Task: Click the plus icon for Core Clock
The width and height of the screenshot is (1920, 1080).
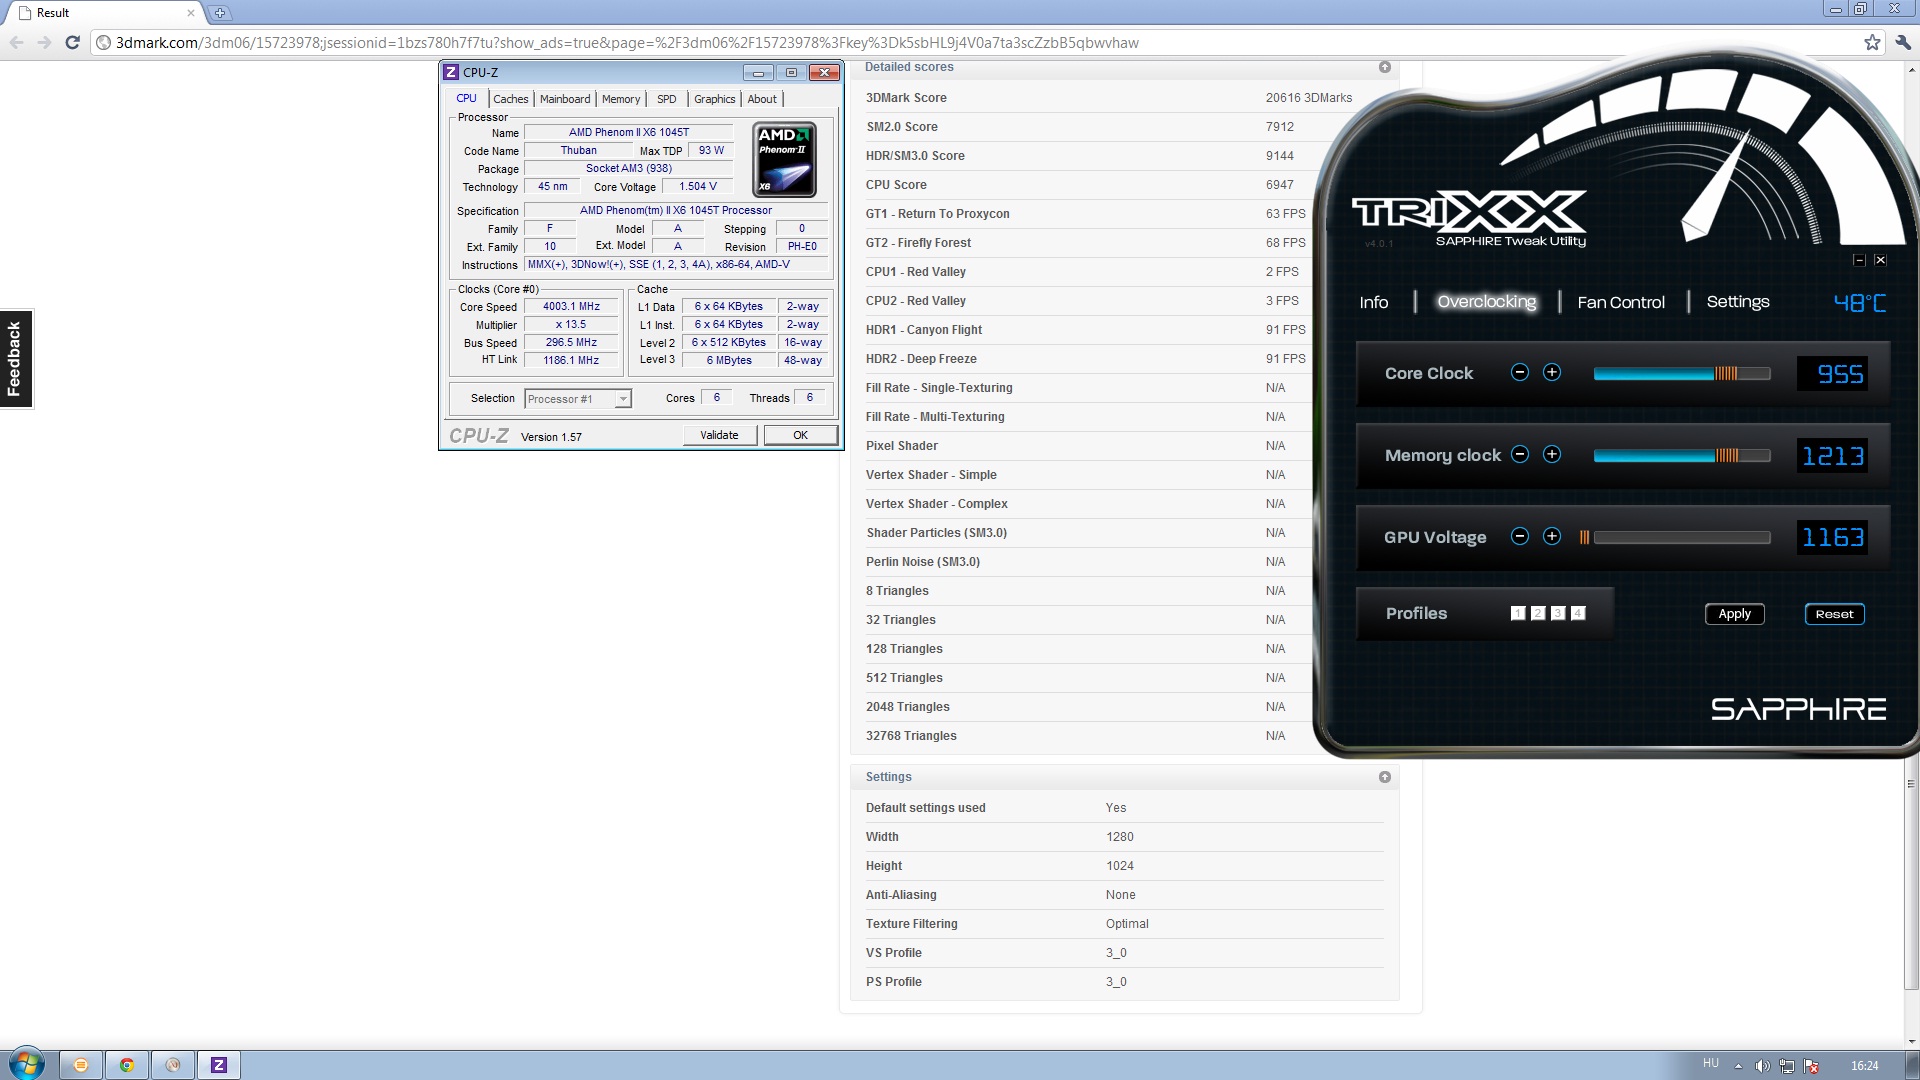Action: tap(1552, 372)
